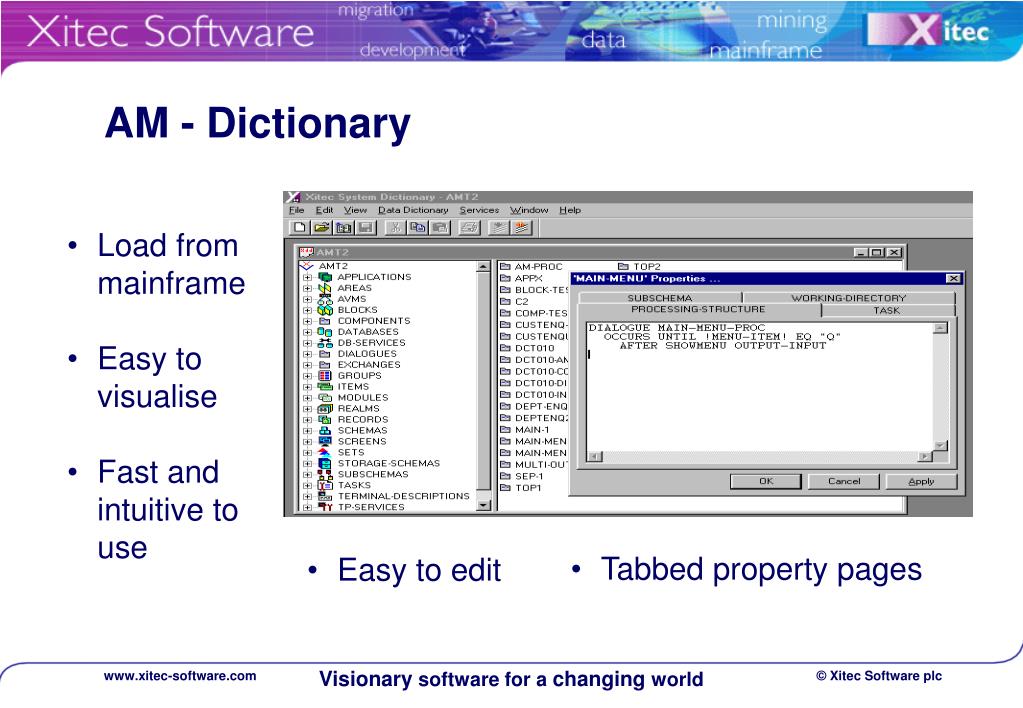Open the Window menu
1023x708 pixels.
point(529,210)
